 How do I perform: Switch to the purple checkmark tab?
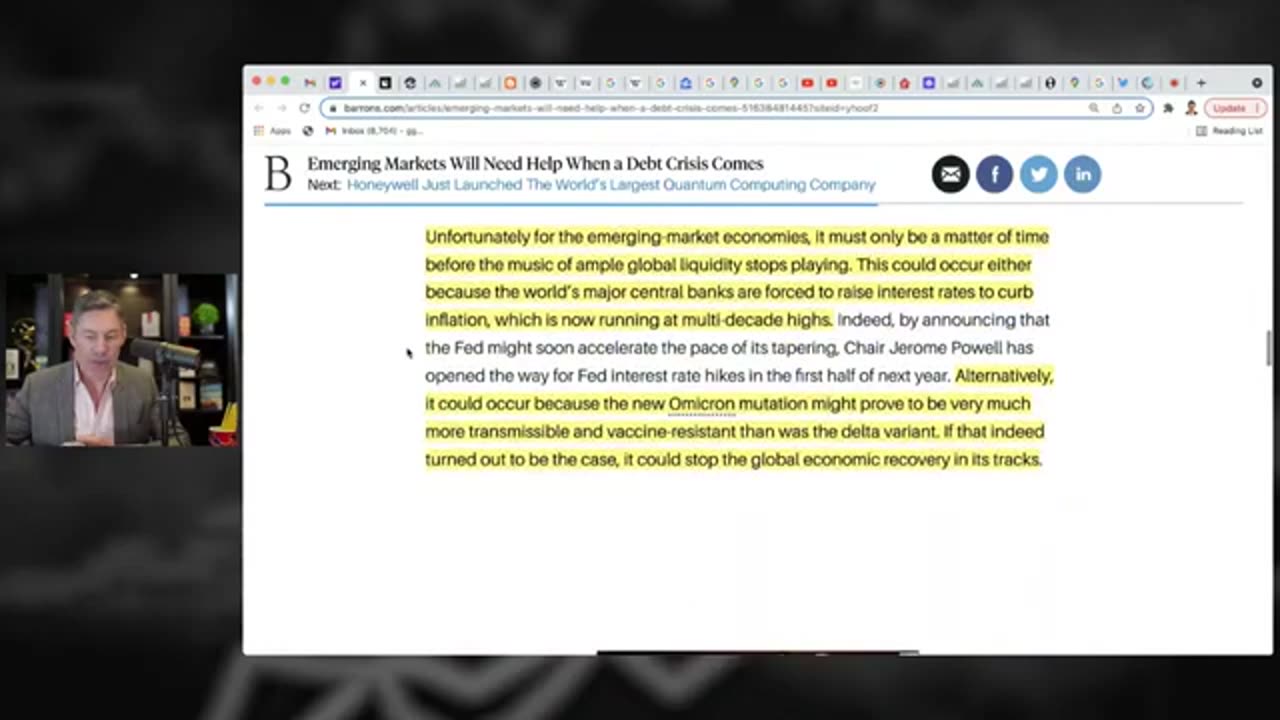335,83
